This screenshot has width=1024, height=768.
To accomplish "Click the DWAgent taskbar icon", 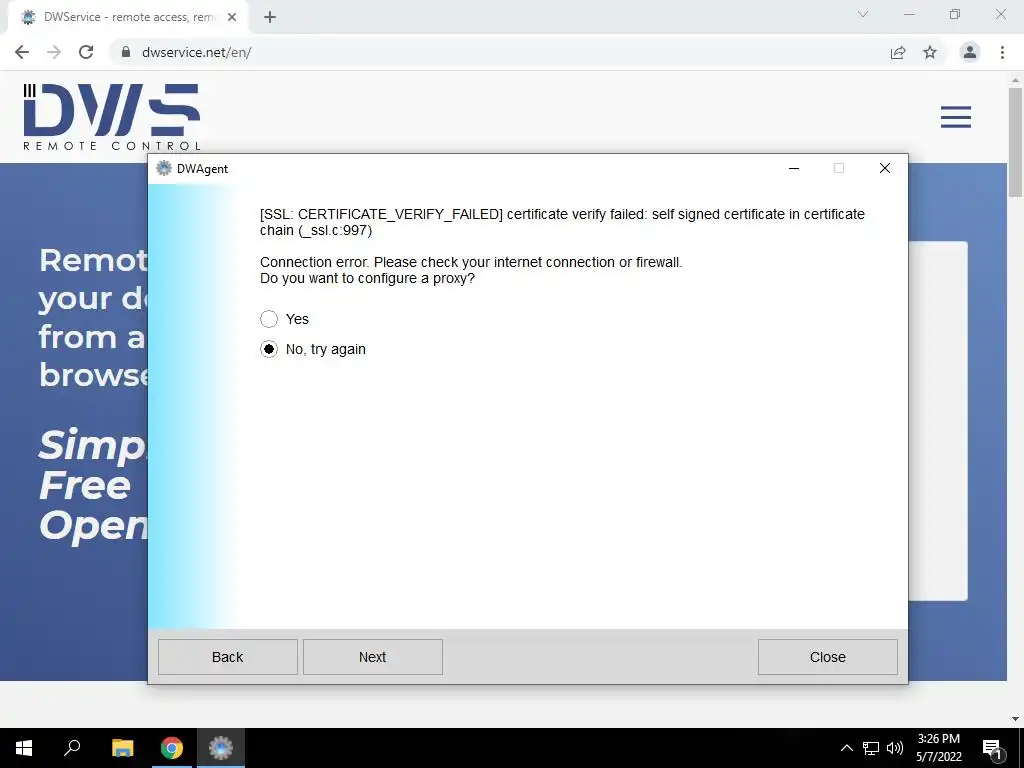I will [x=221, y=748].
